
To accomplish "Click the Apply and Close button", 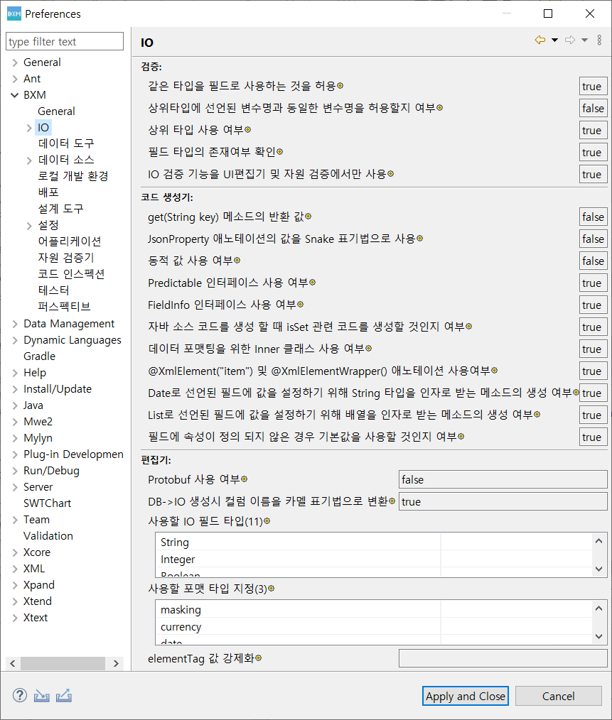I will pyautogui.click(x=465, y=696).
